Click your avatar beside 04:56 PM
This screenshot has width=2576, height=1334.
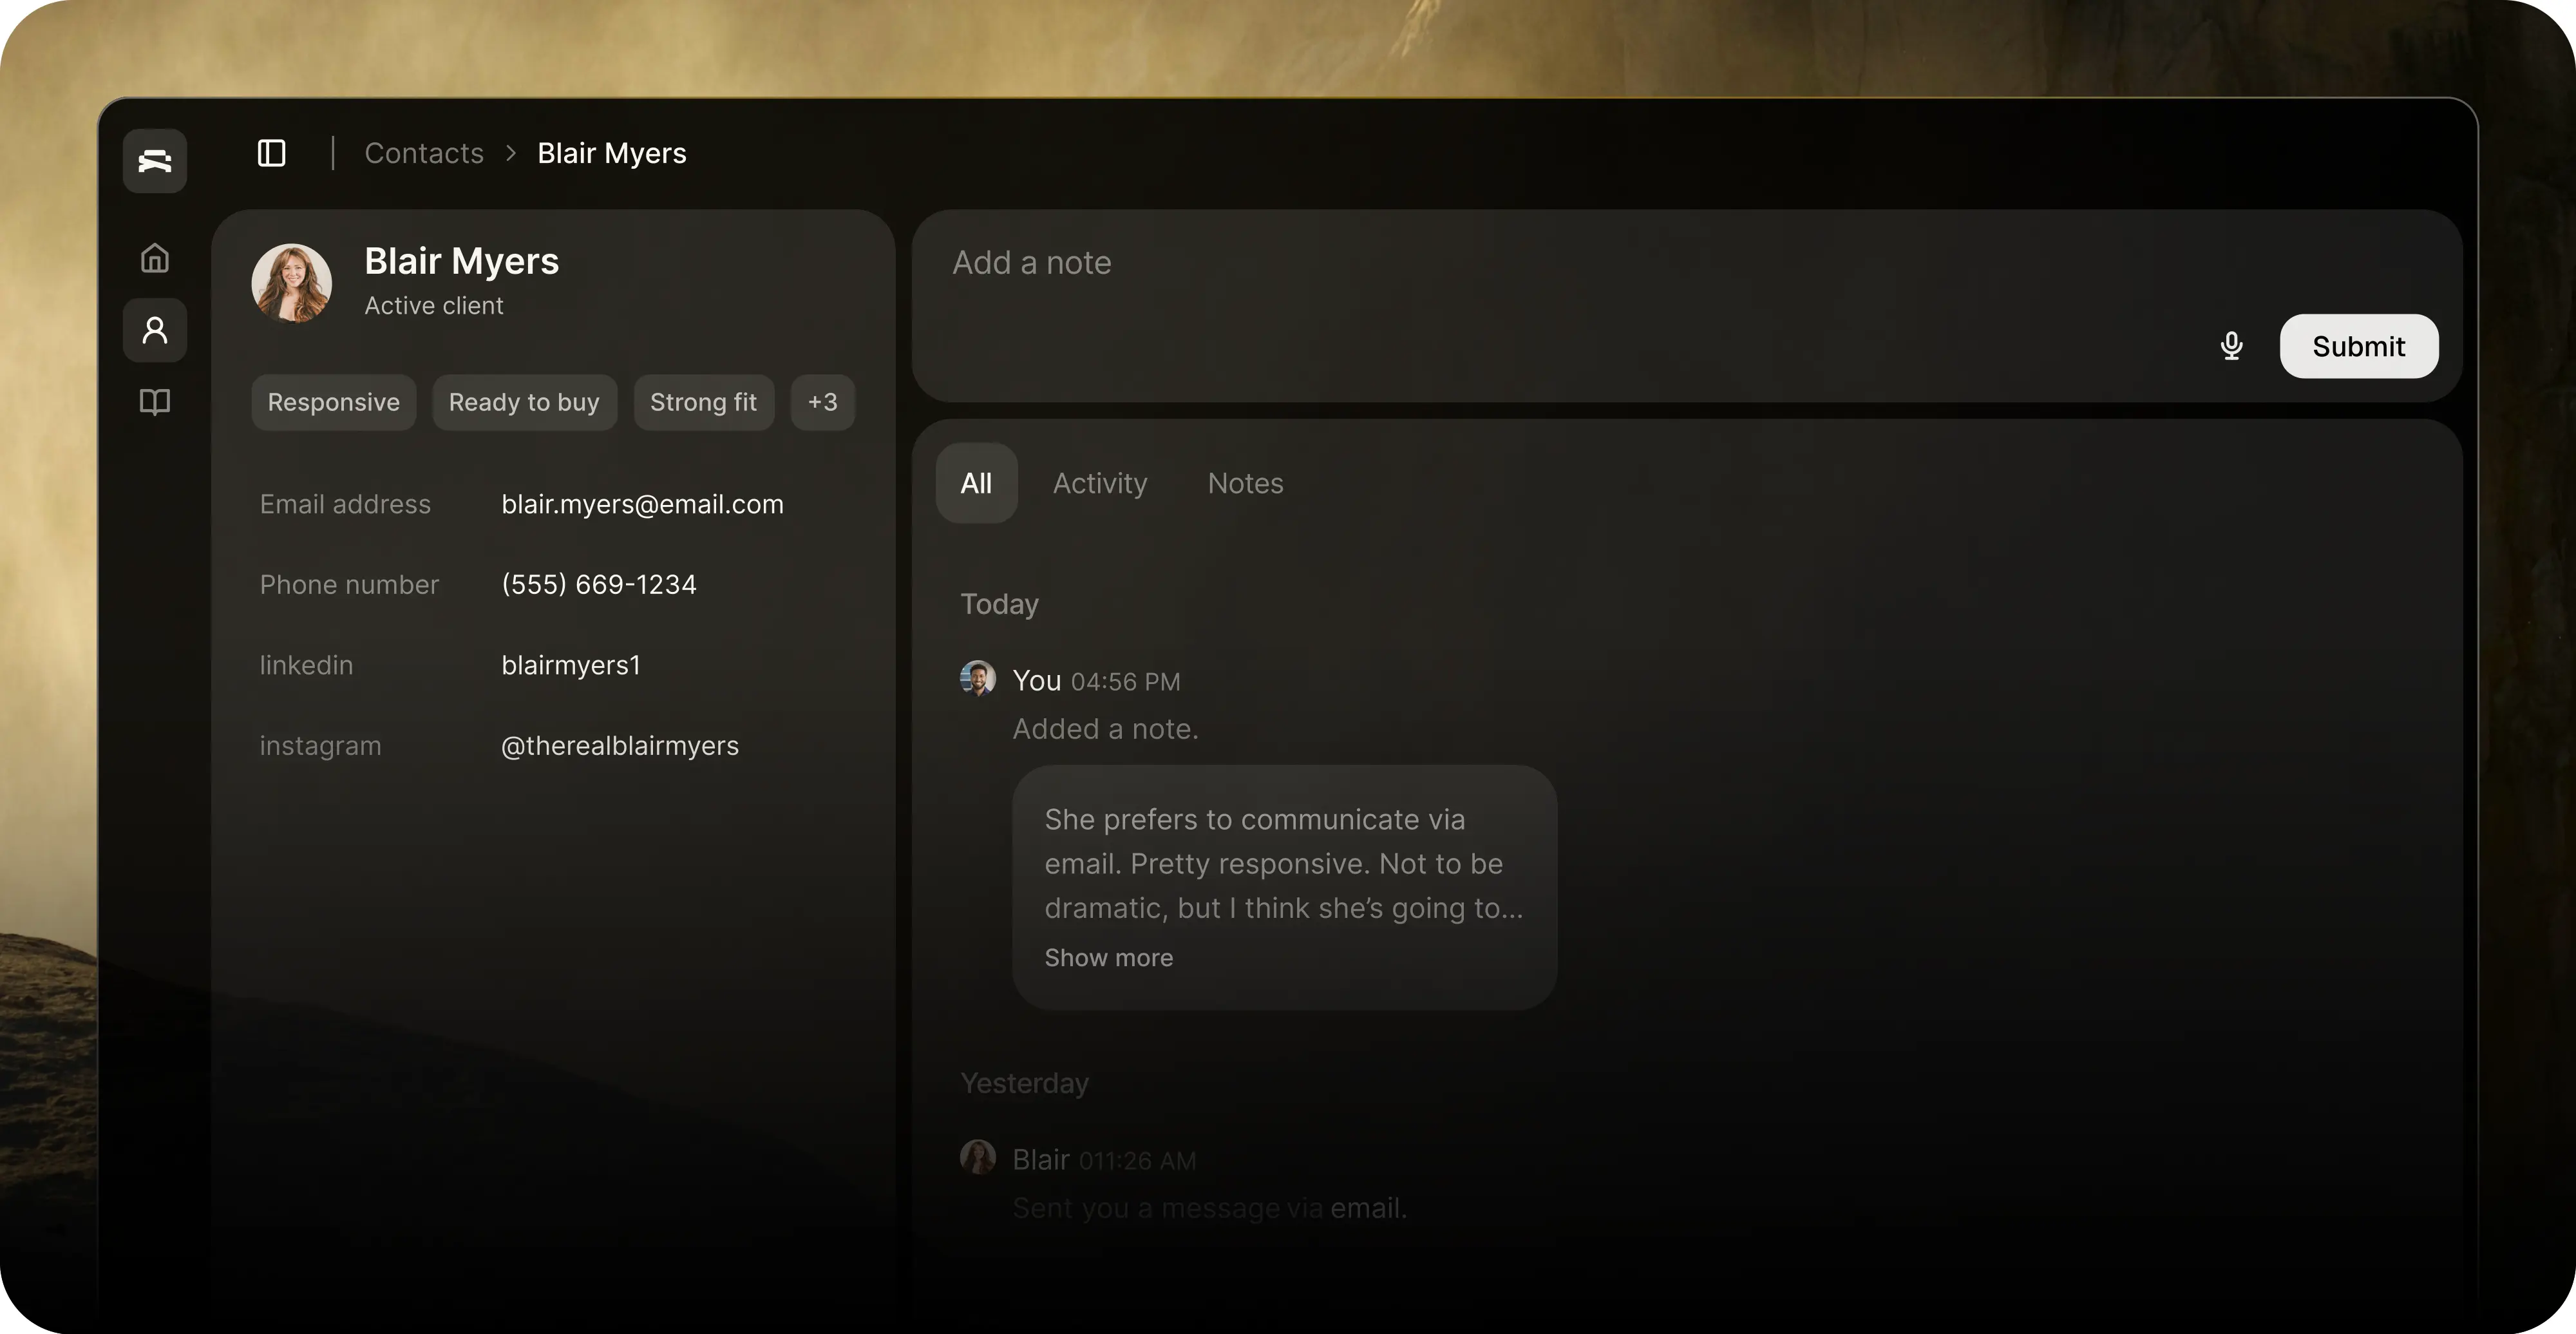click(x=977, y=678)
